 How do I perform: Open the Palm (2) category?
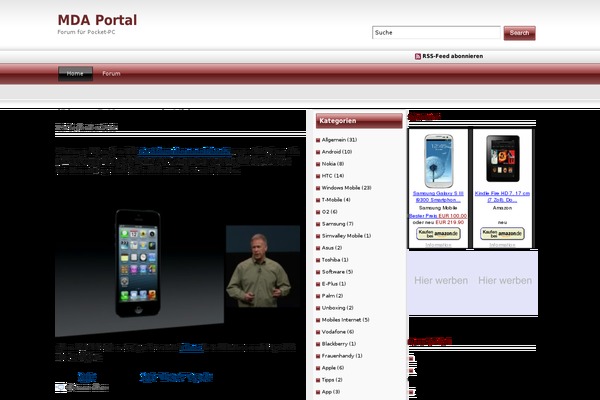[332, 296]
